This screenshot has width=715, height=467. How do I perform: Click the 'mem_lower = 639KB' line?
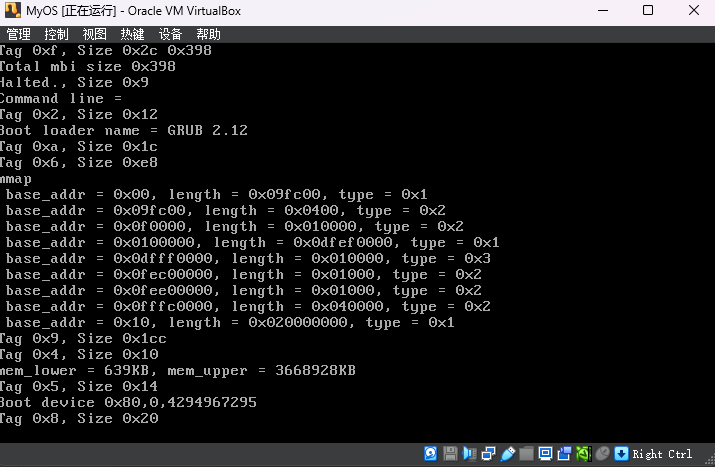(x=178, y=371)
